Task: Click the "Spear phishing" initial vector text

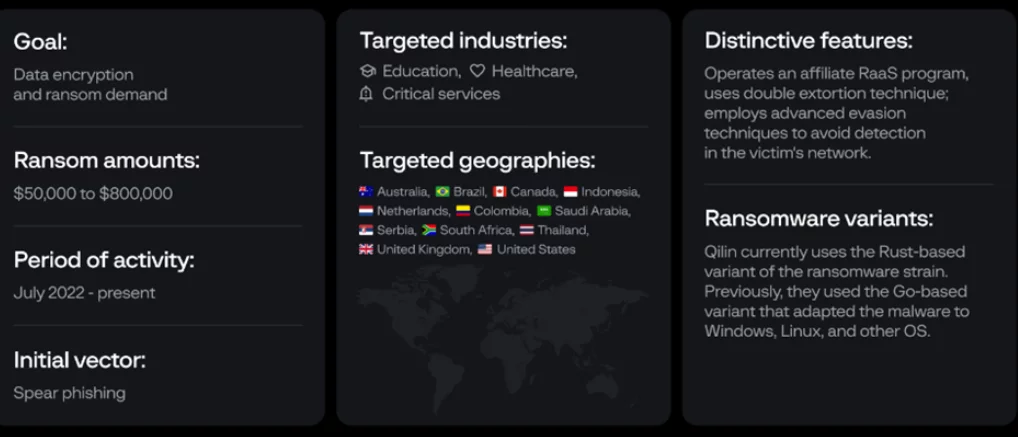Action: 70,393
